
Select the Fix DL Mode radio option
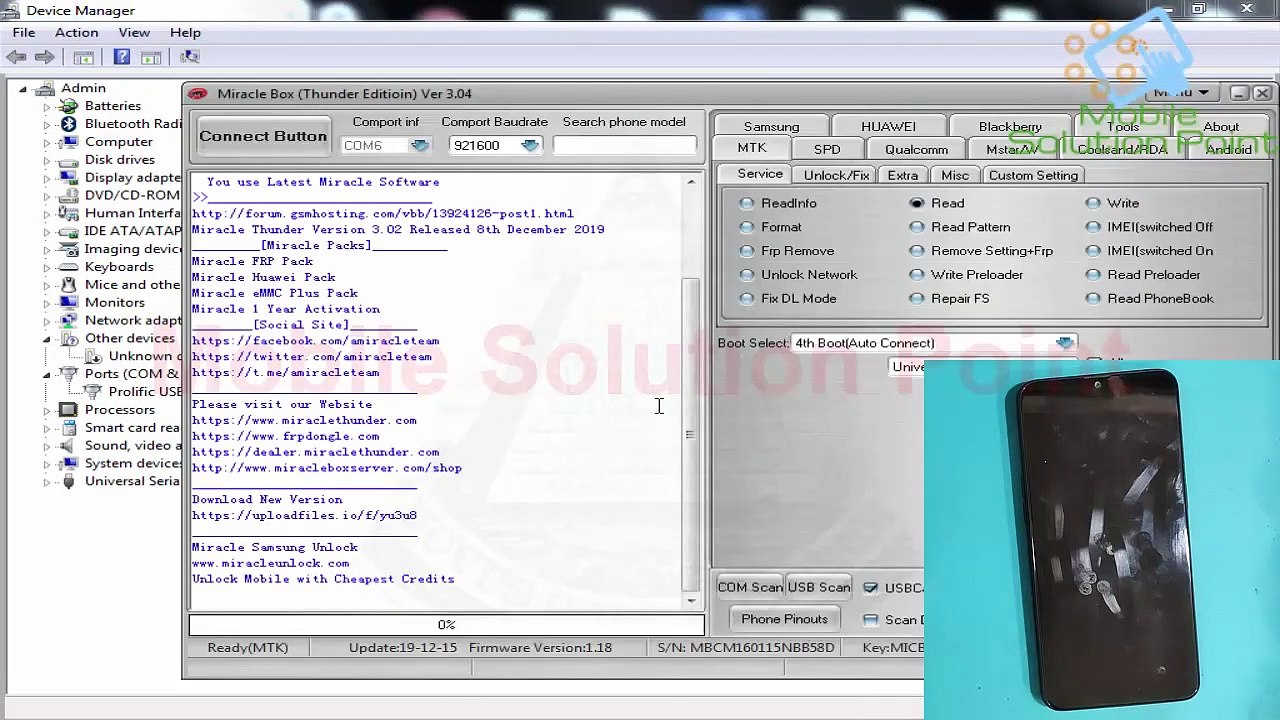point(747,299)
